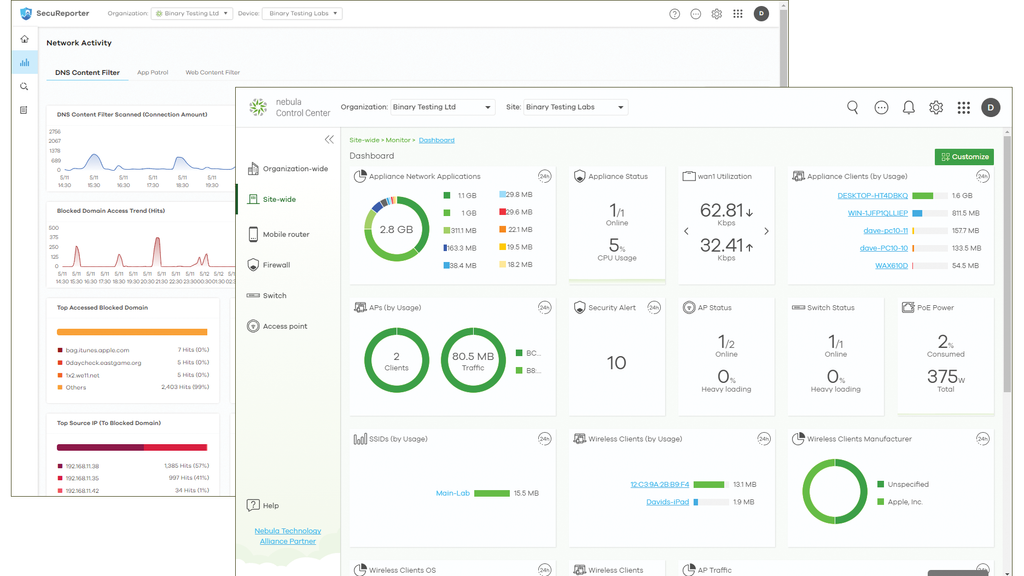The width and height of the screenshot is (1024, 576).
Task: Open the Davids-iPad wireless client link
Action: tap(667, 502)
